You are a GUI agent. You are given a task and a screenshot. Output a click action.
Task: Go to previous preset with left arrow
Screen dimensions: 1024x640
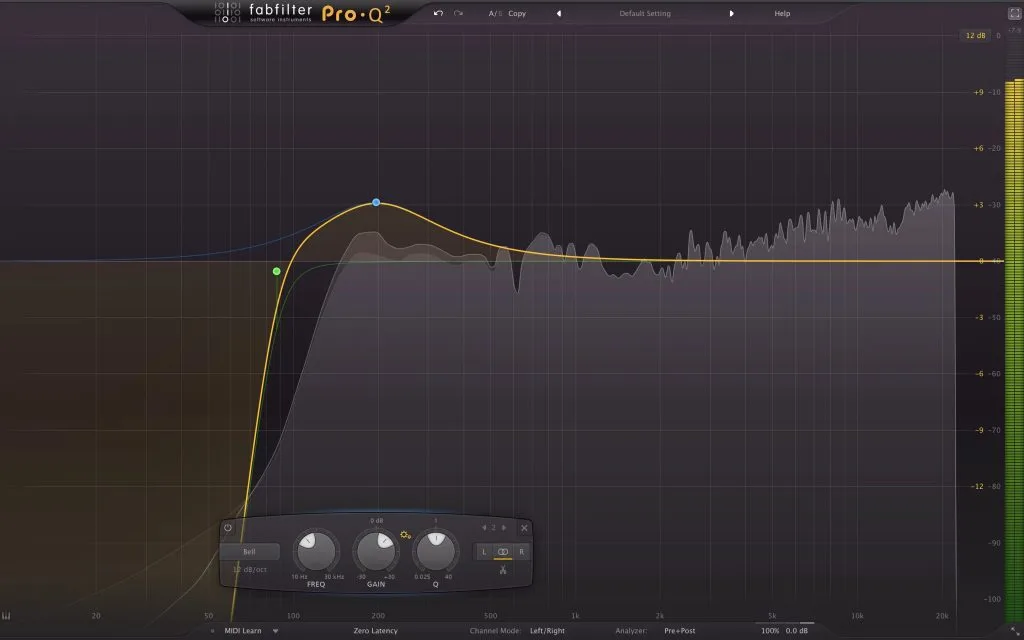coord(558,13)
